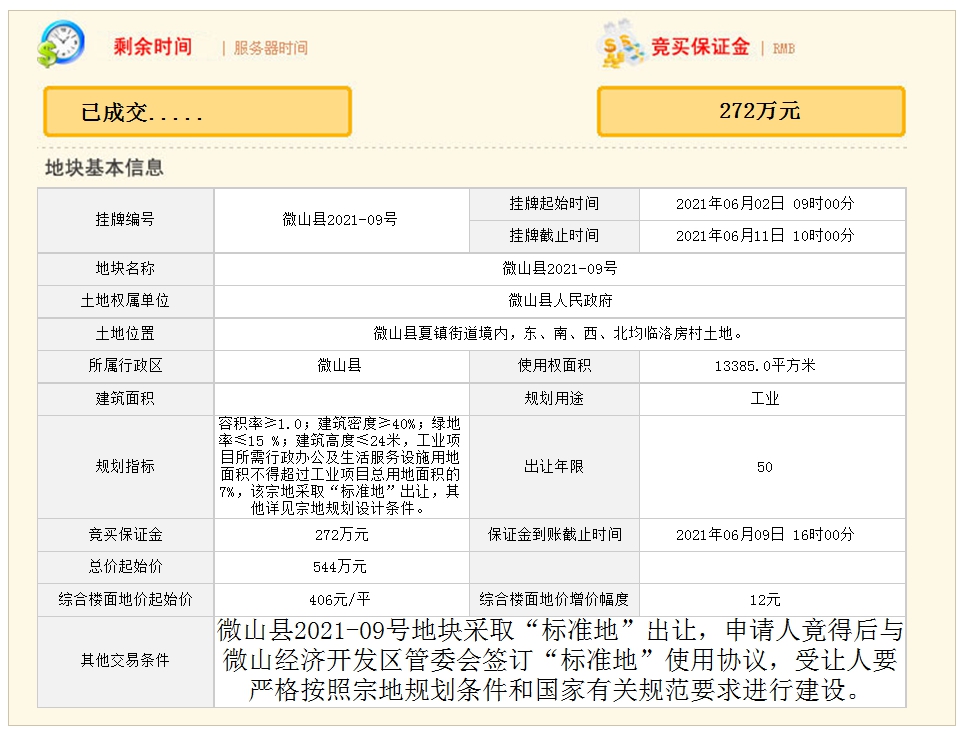
Task: Select the 地块名称 value 微山县2021-09号
Action: point(559,269)
